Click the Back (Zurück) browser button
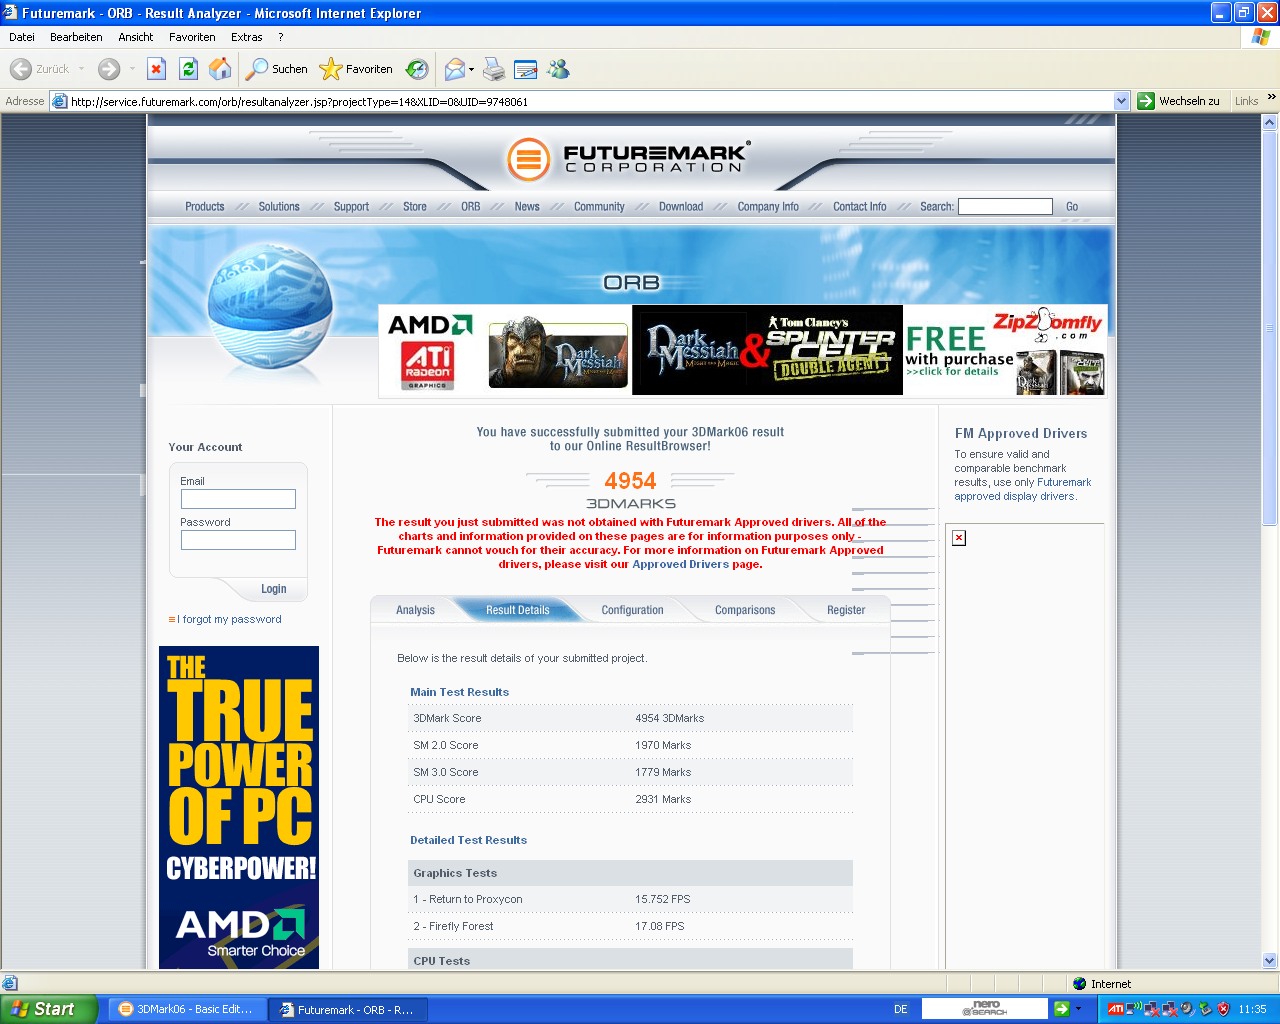The width and height of the screenshot is (1280, 1024). [40, 69]
